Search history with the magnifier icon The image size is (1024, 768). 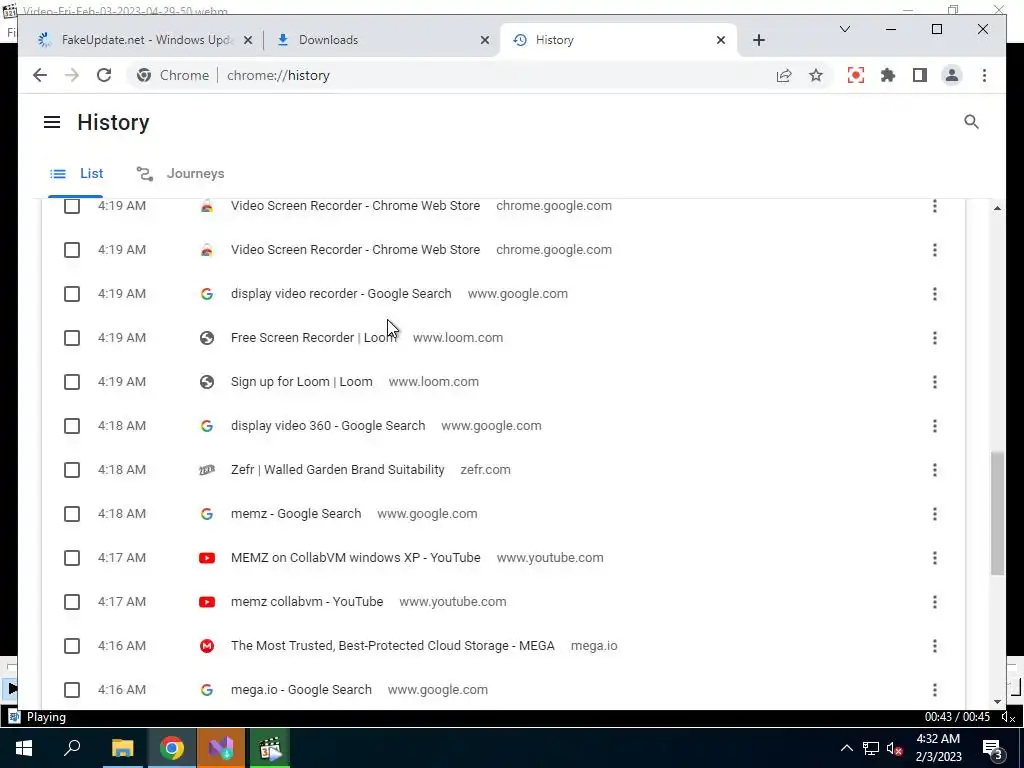coord(971,122)
